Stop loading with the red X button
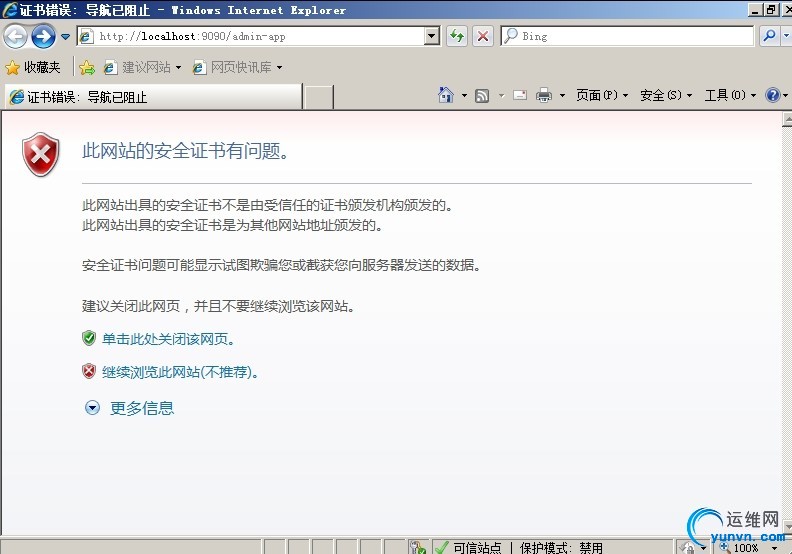The height and width of the screenshot is (554, 792). (483, 36)
